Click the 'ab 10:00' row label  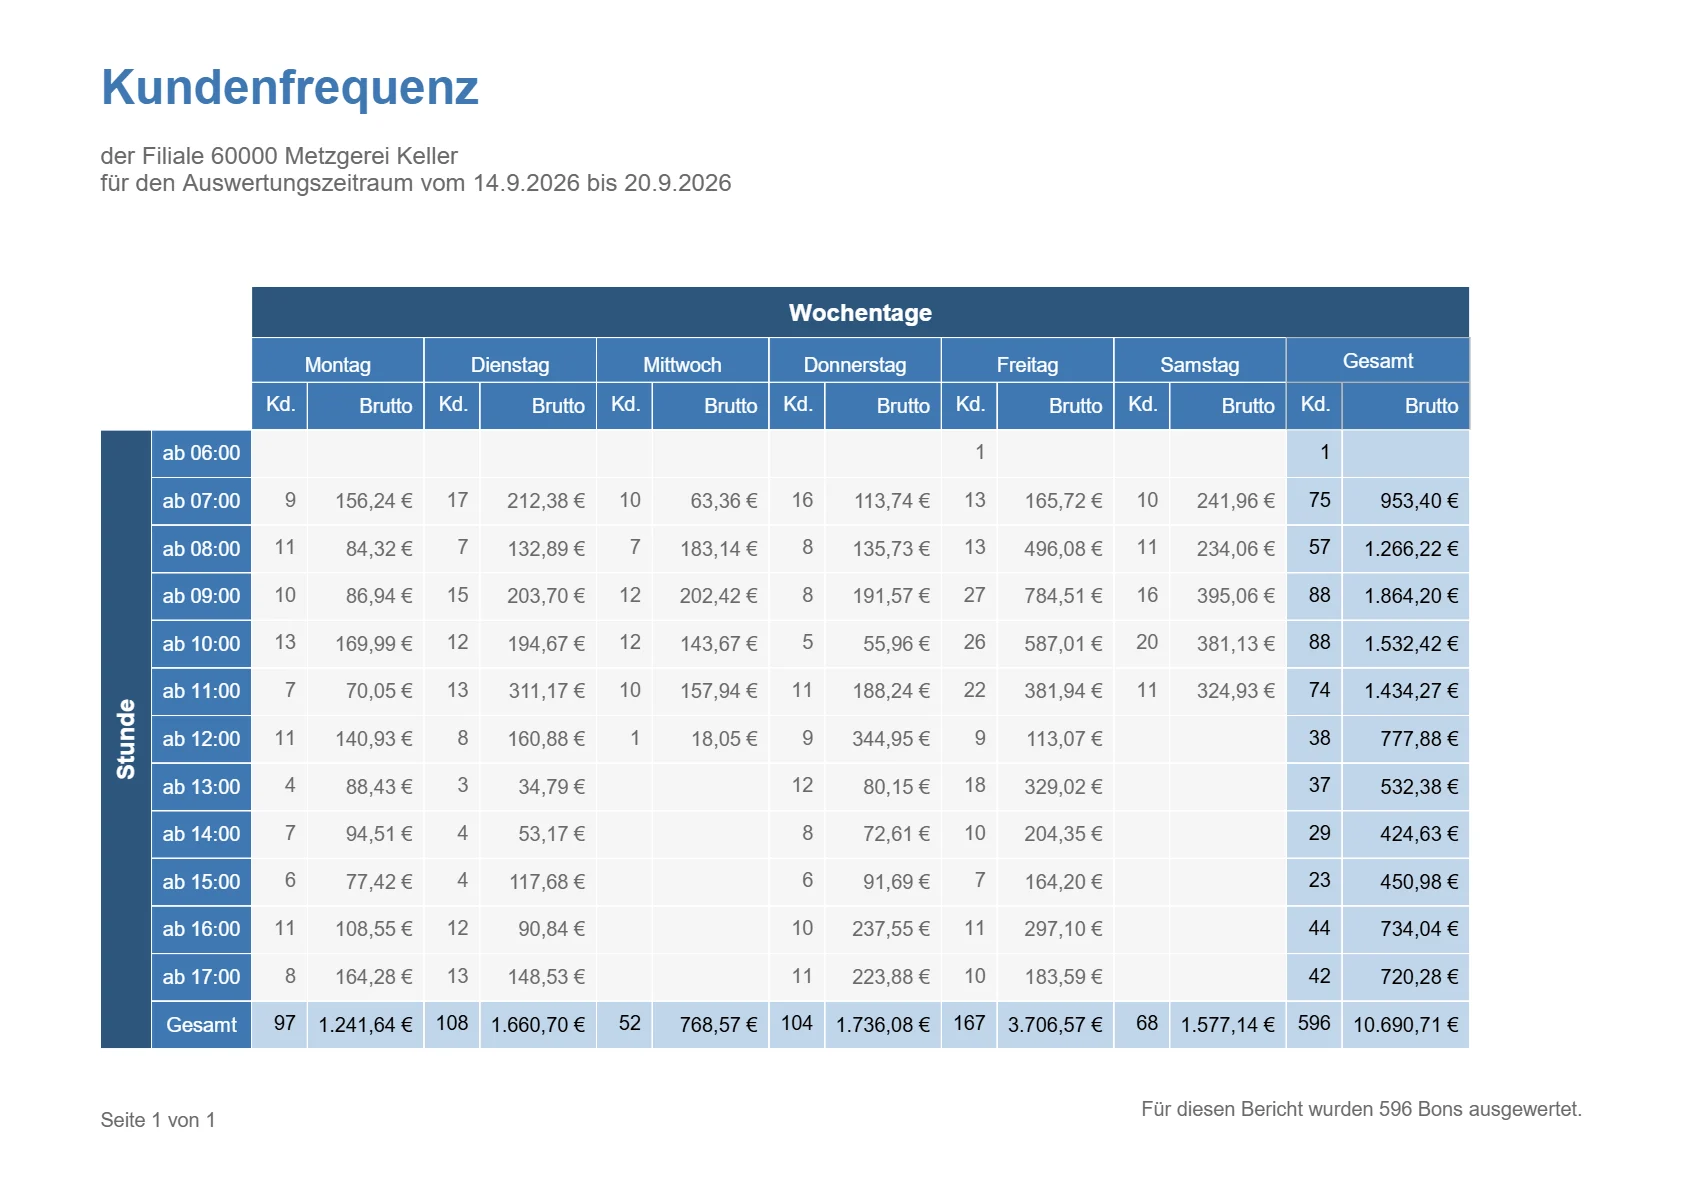point(201,644)
